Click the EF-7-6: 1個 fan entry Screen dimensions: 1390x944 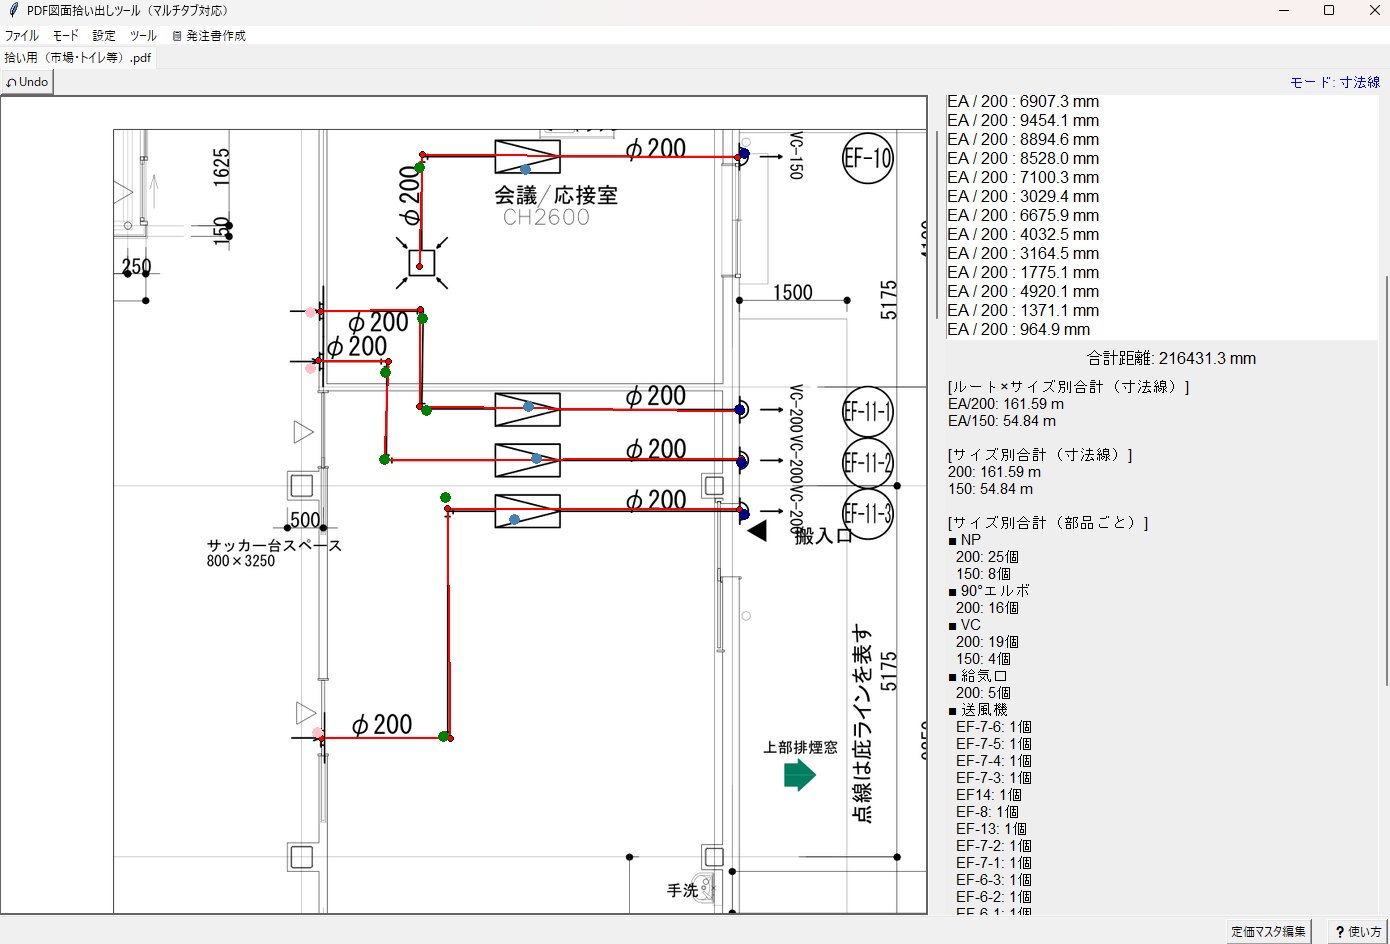[994, 727]
